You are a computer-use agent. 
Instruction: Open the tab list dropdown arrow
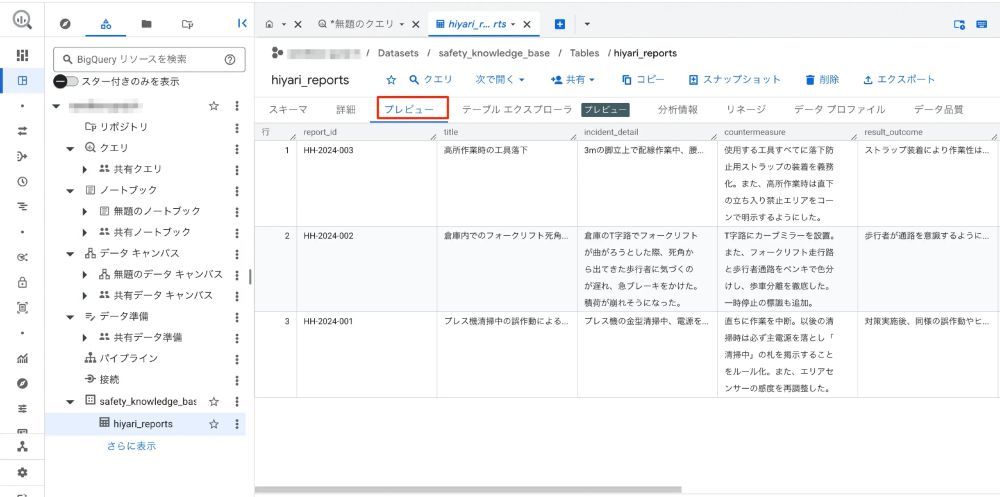(587, 24)
